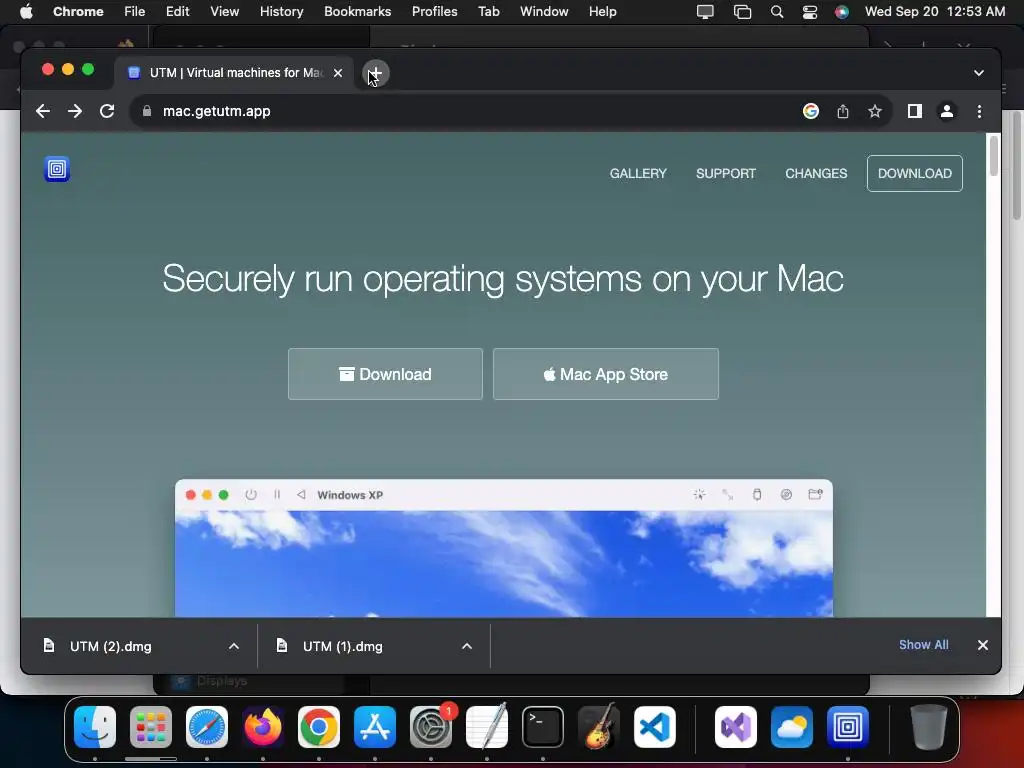Open Finder from the Dock

click(x=95, y=727)
